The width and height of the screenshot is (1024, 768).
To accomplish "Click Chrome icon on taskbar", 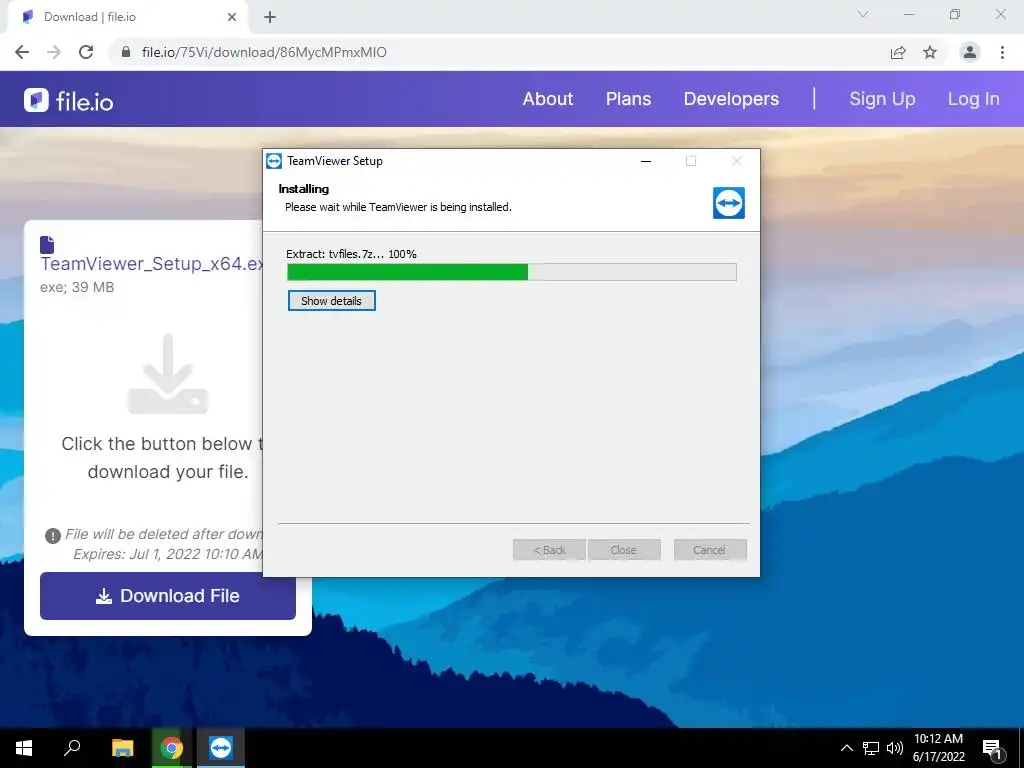I will tap(172, 748).
